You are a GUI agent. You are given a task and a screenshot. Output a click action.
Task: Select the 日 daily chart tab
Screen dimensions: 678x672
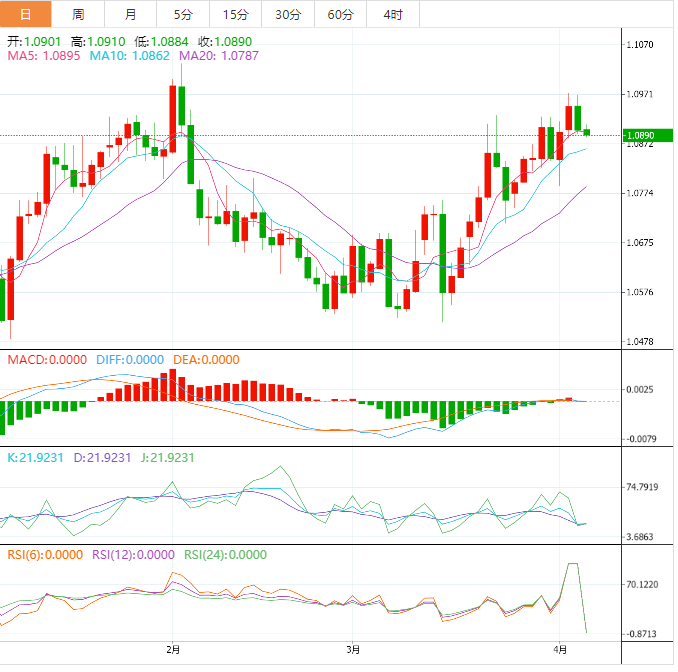click(x=25, y=14)
